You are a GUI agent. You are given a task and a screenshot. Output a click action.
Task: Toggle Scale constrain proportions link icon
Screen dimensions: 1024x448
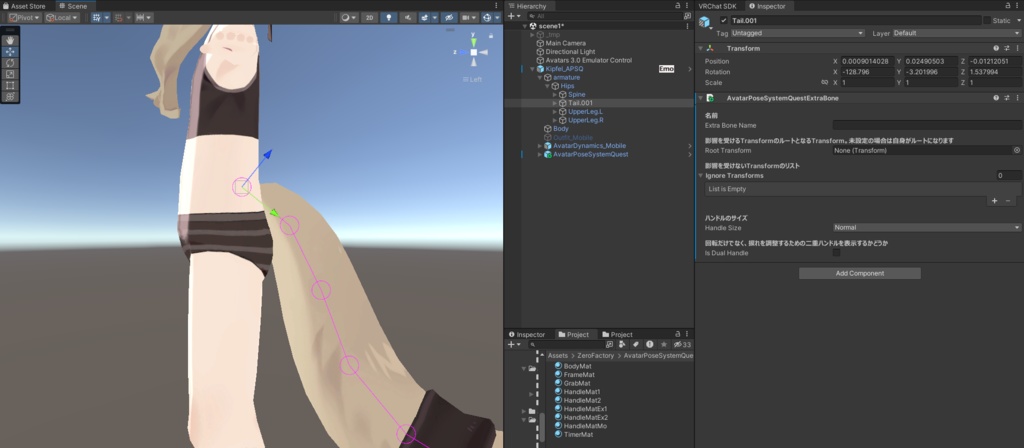pos(825,83)
